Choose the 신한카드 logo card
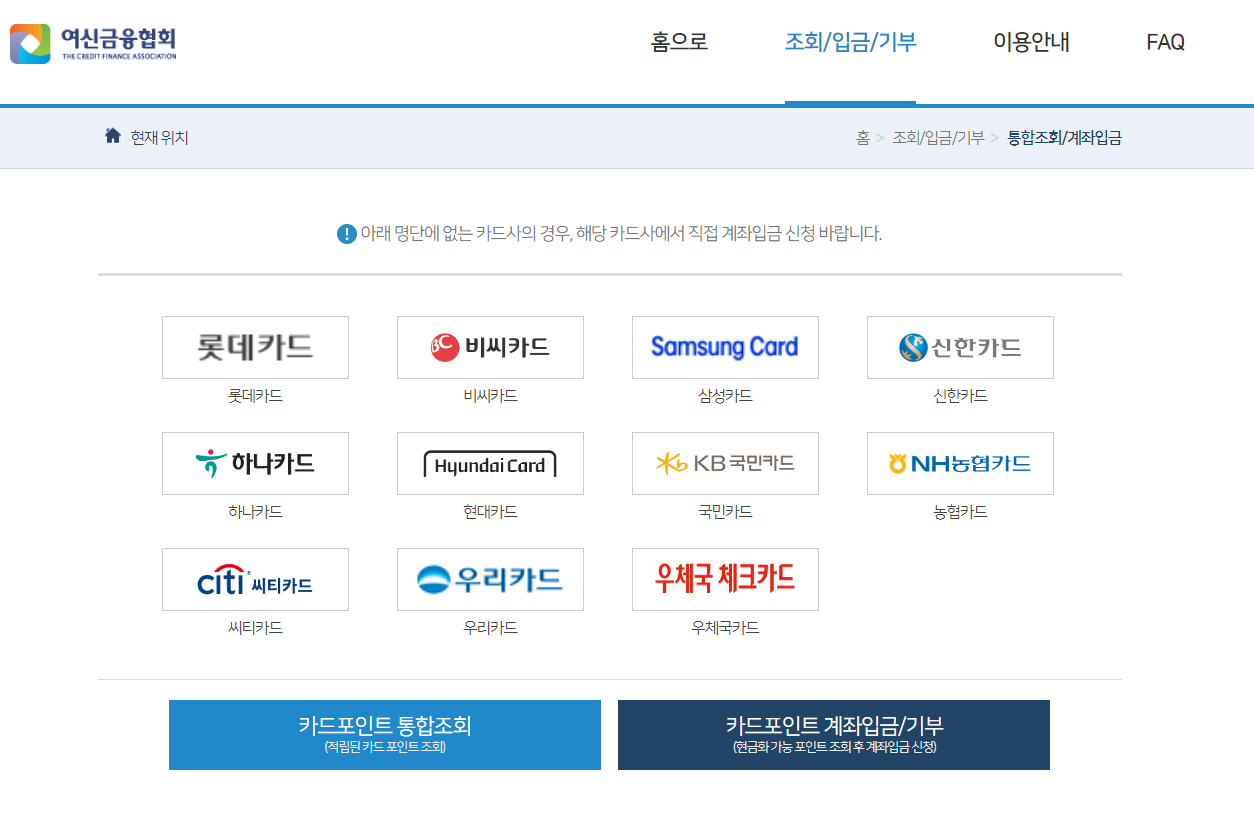 pos(960,347)
